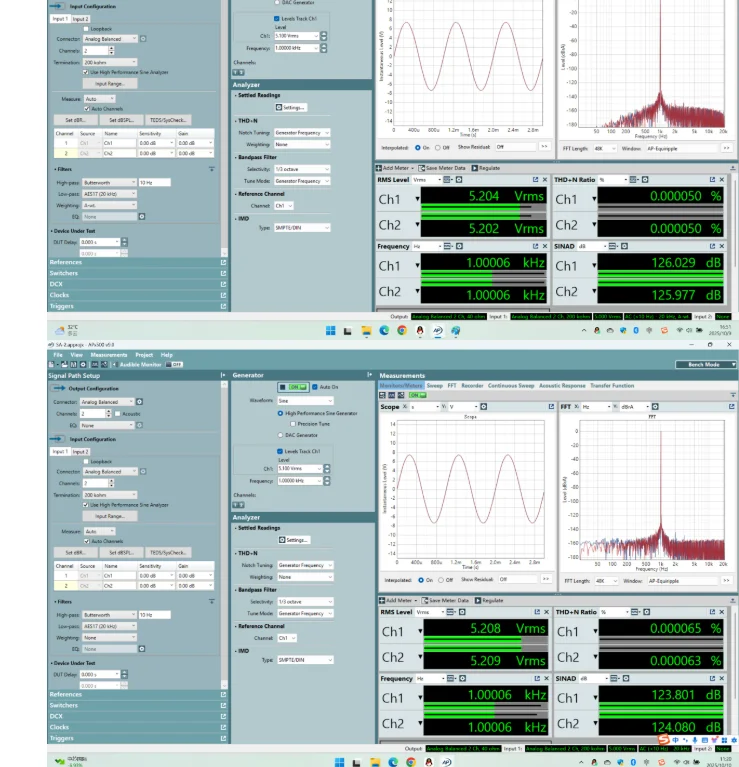Open Output Connector dropdown Analog Balanced

107,402
